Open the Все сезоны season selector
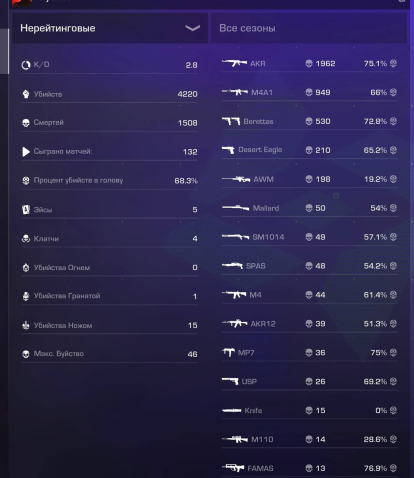 [x=309, y=28]
